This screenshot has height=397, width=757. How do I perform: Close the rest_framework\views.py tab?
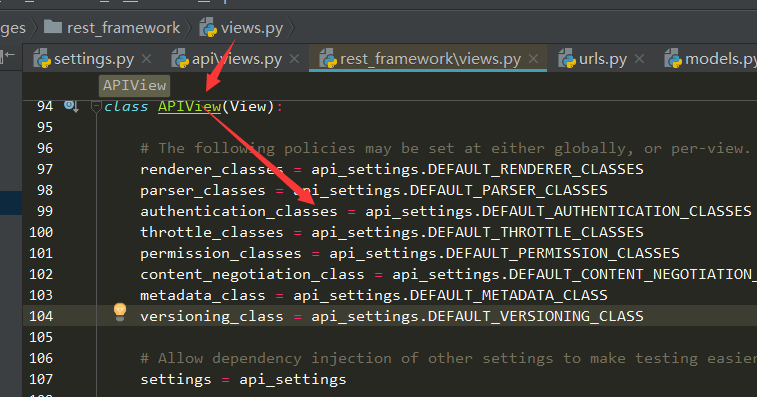coord(533,59)
